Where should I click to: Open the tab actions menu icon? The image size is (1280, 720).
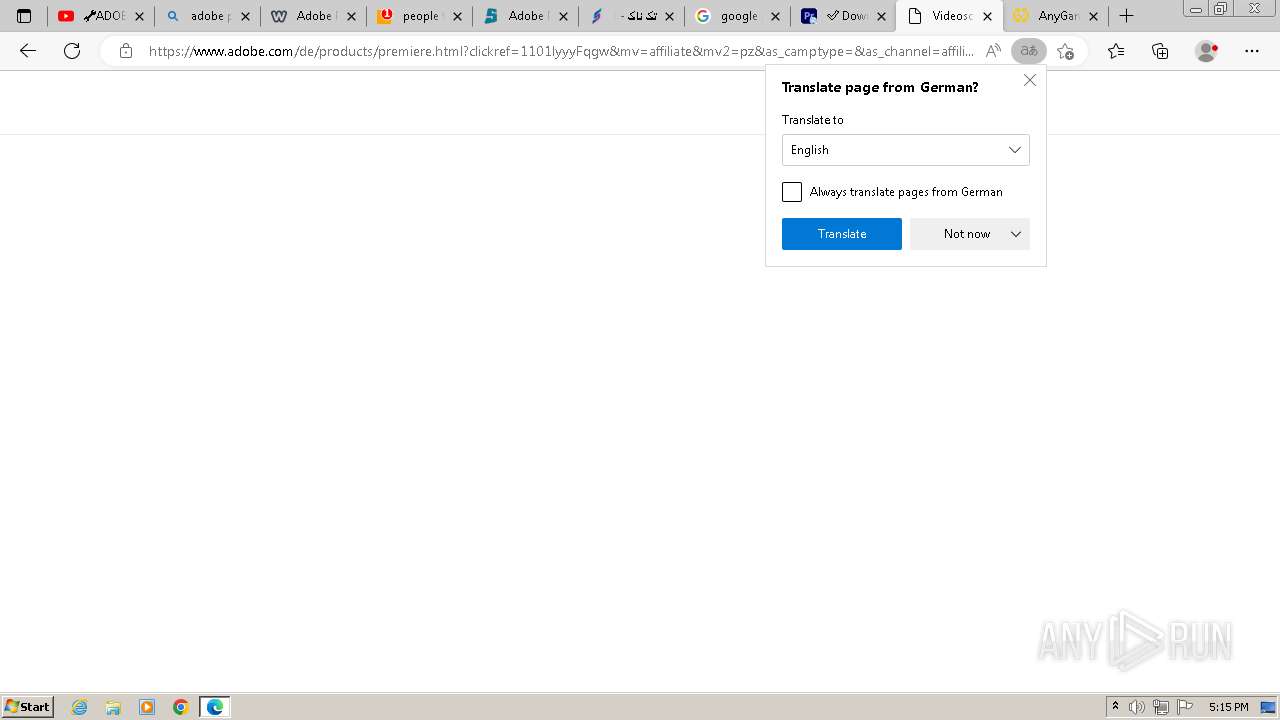24,16
